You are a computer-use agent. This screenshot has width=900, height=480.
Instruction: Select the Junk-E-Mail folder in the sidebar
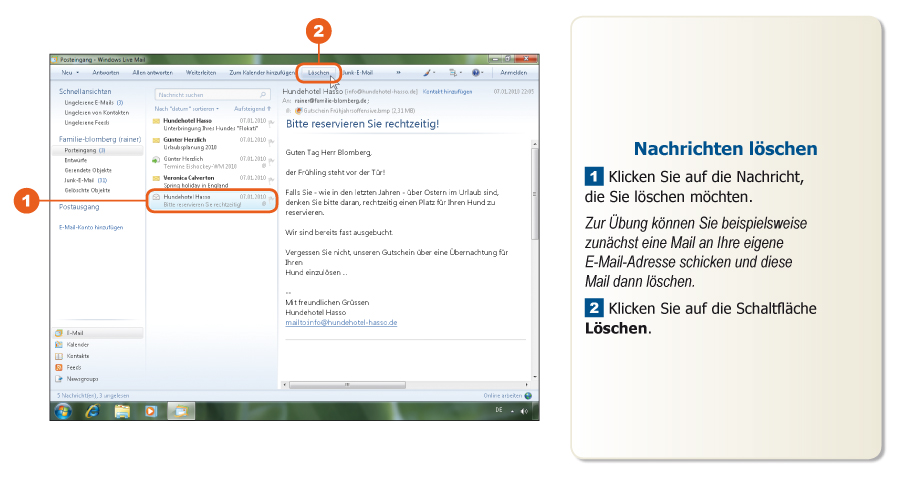click(x=84, y=180)
